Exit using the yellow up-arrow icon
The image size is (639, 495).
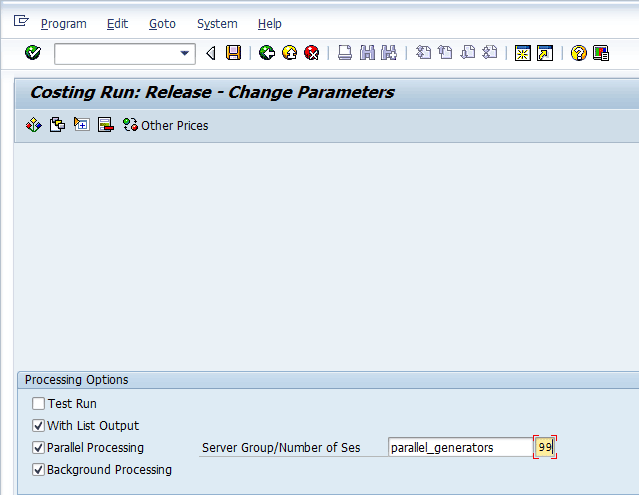290,53
